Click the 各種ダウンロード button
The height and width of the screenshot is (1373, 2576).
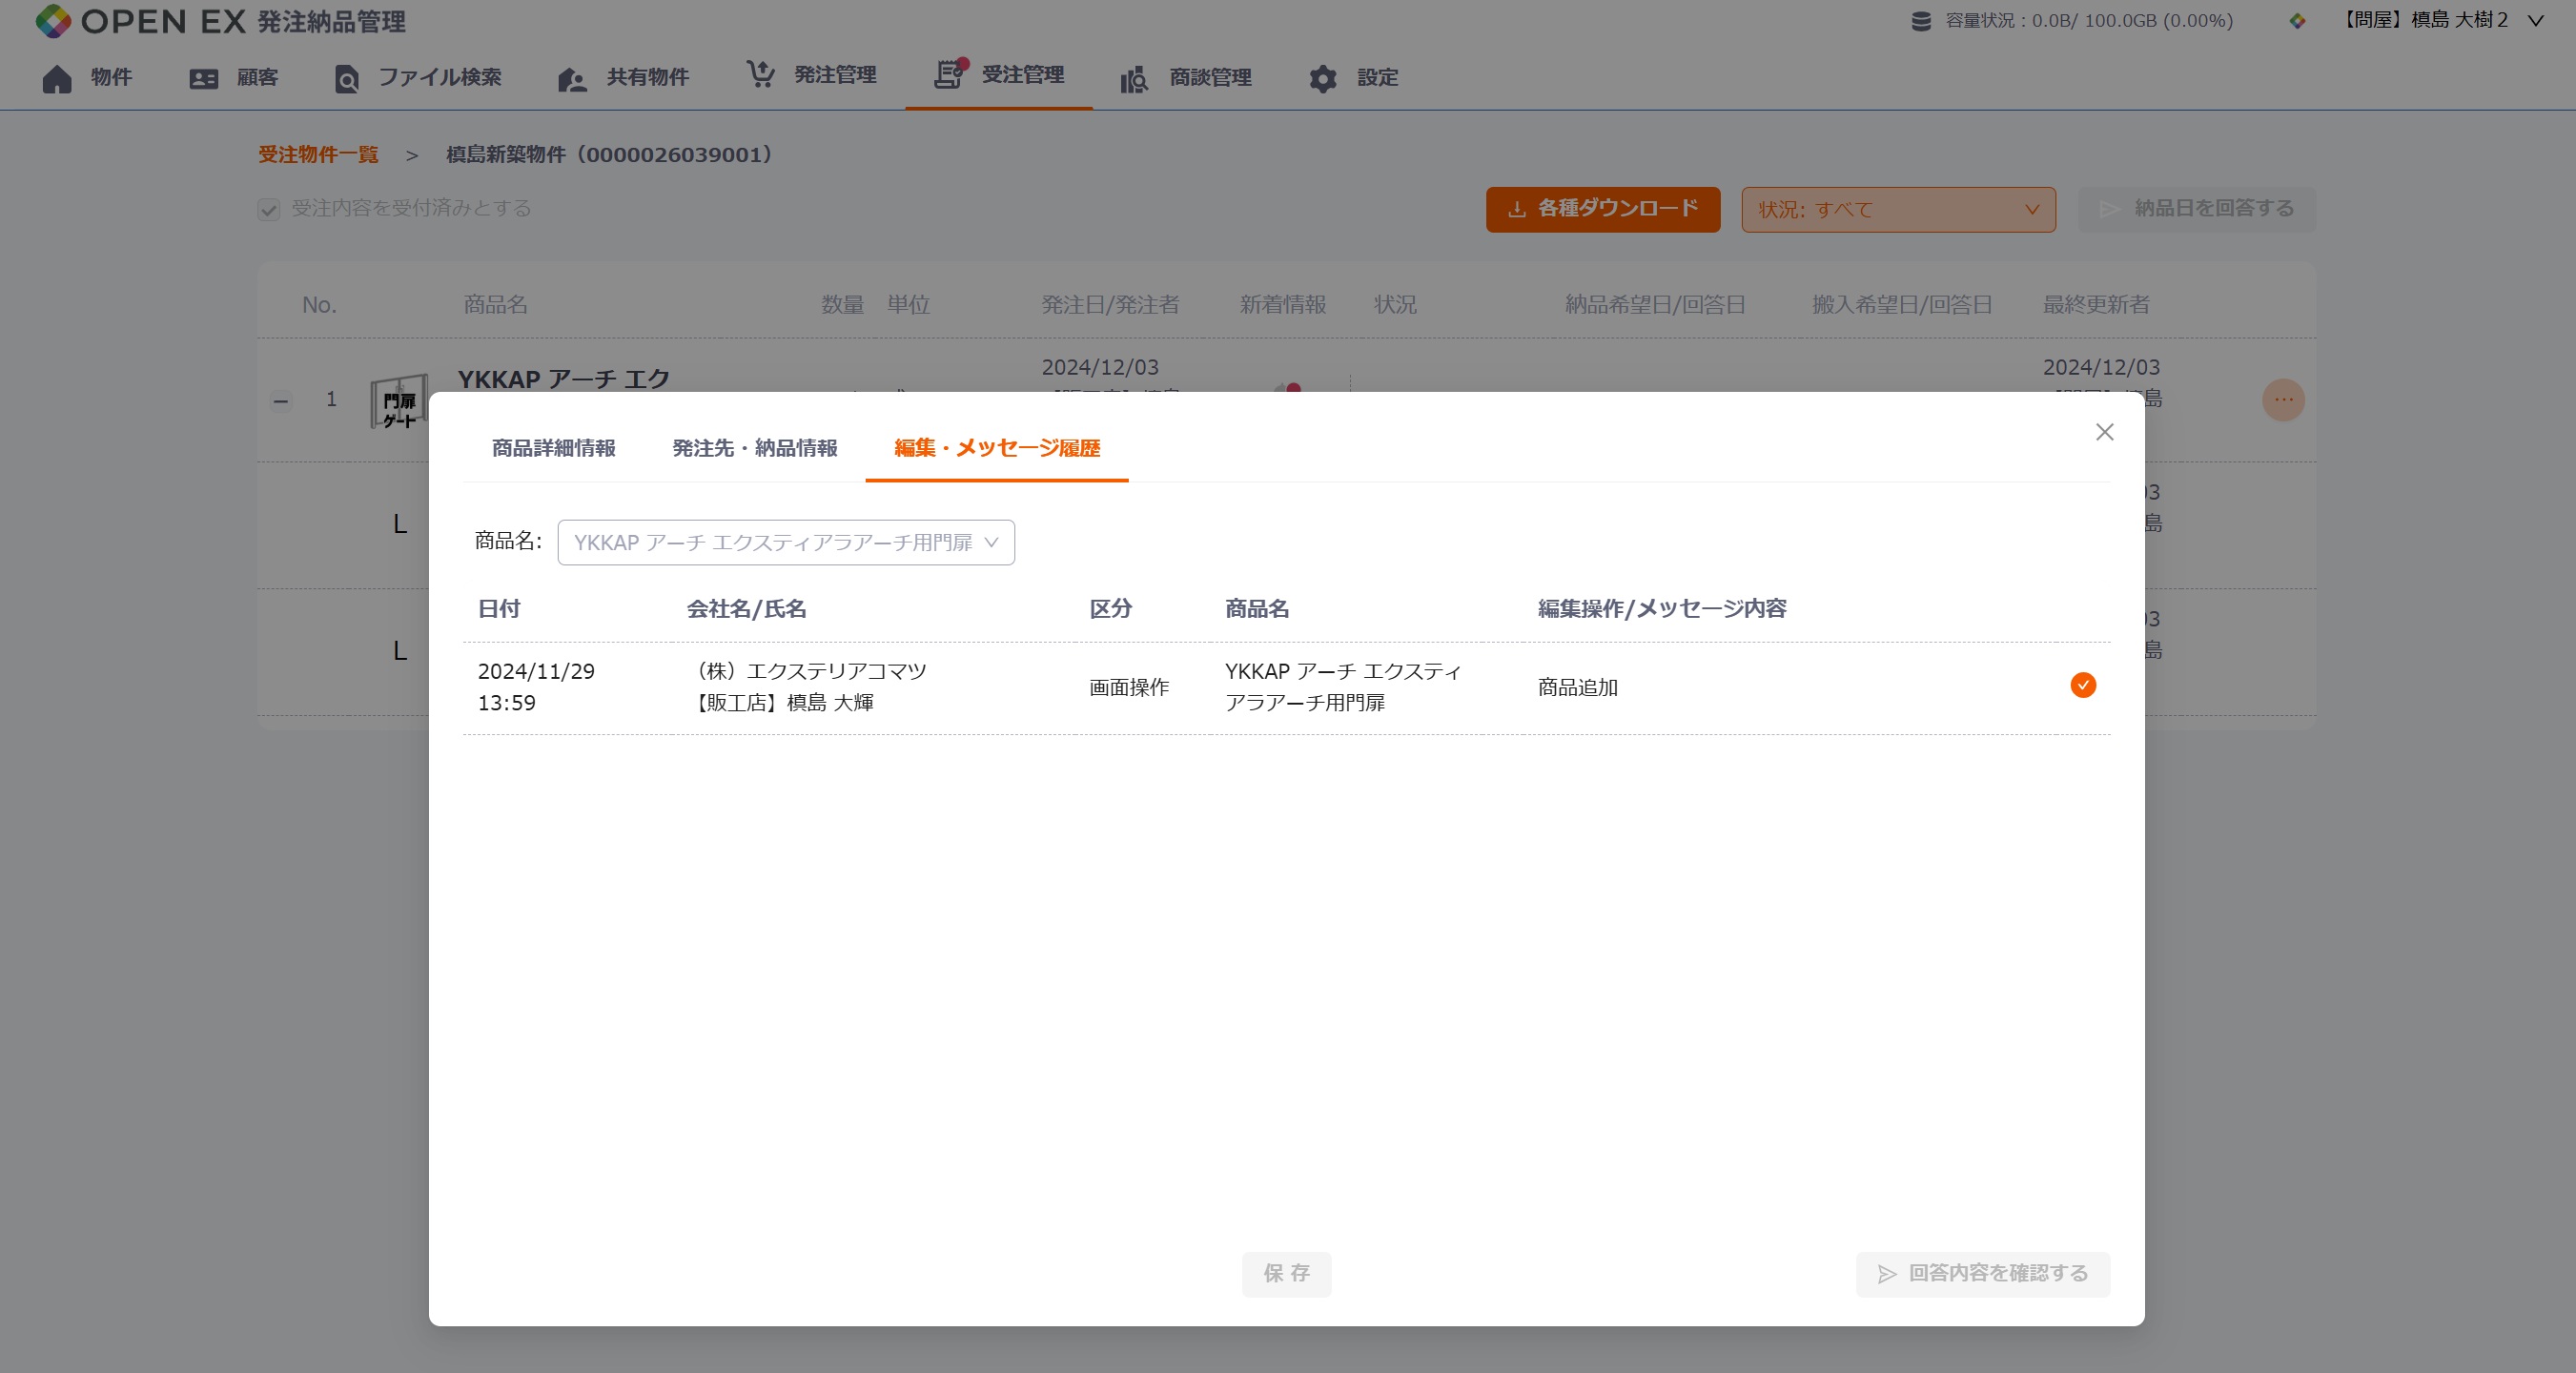pyautogui.click(x=1602, y=209)
